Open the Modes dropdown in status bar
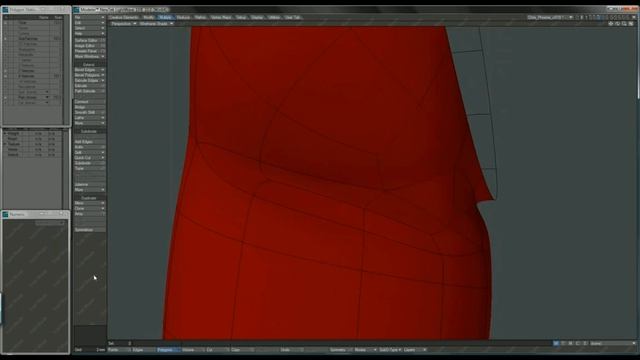The image size is (640, 360). point(365,350)
